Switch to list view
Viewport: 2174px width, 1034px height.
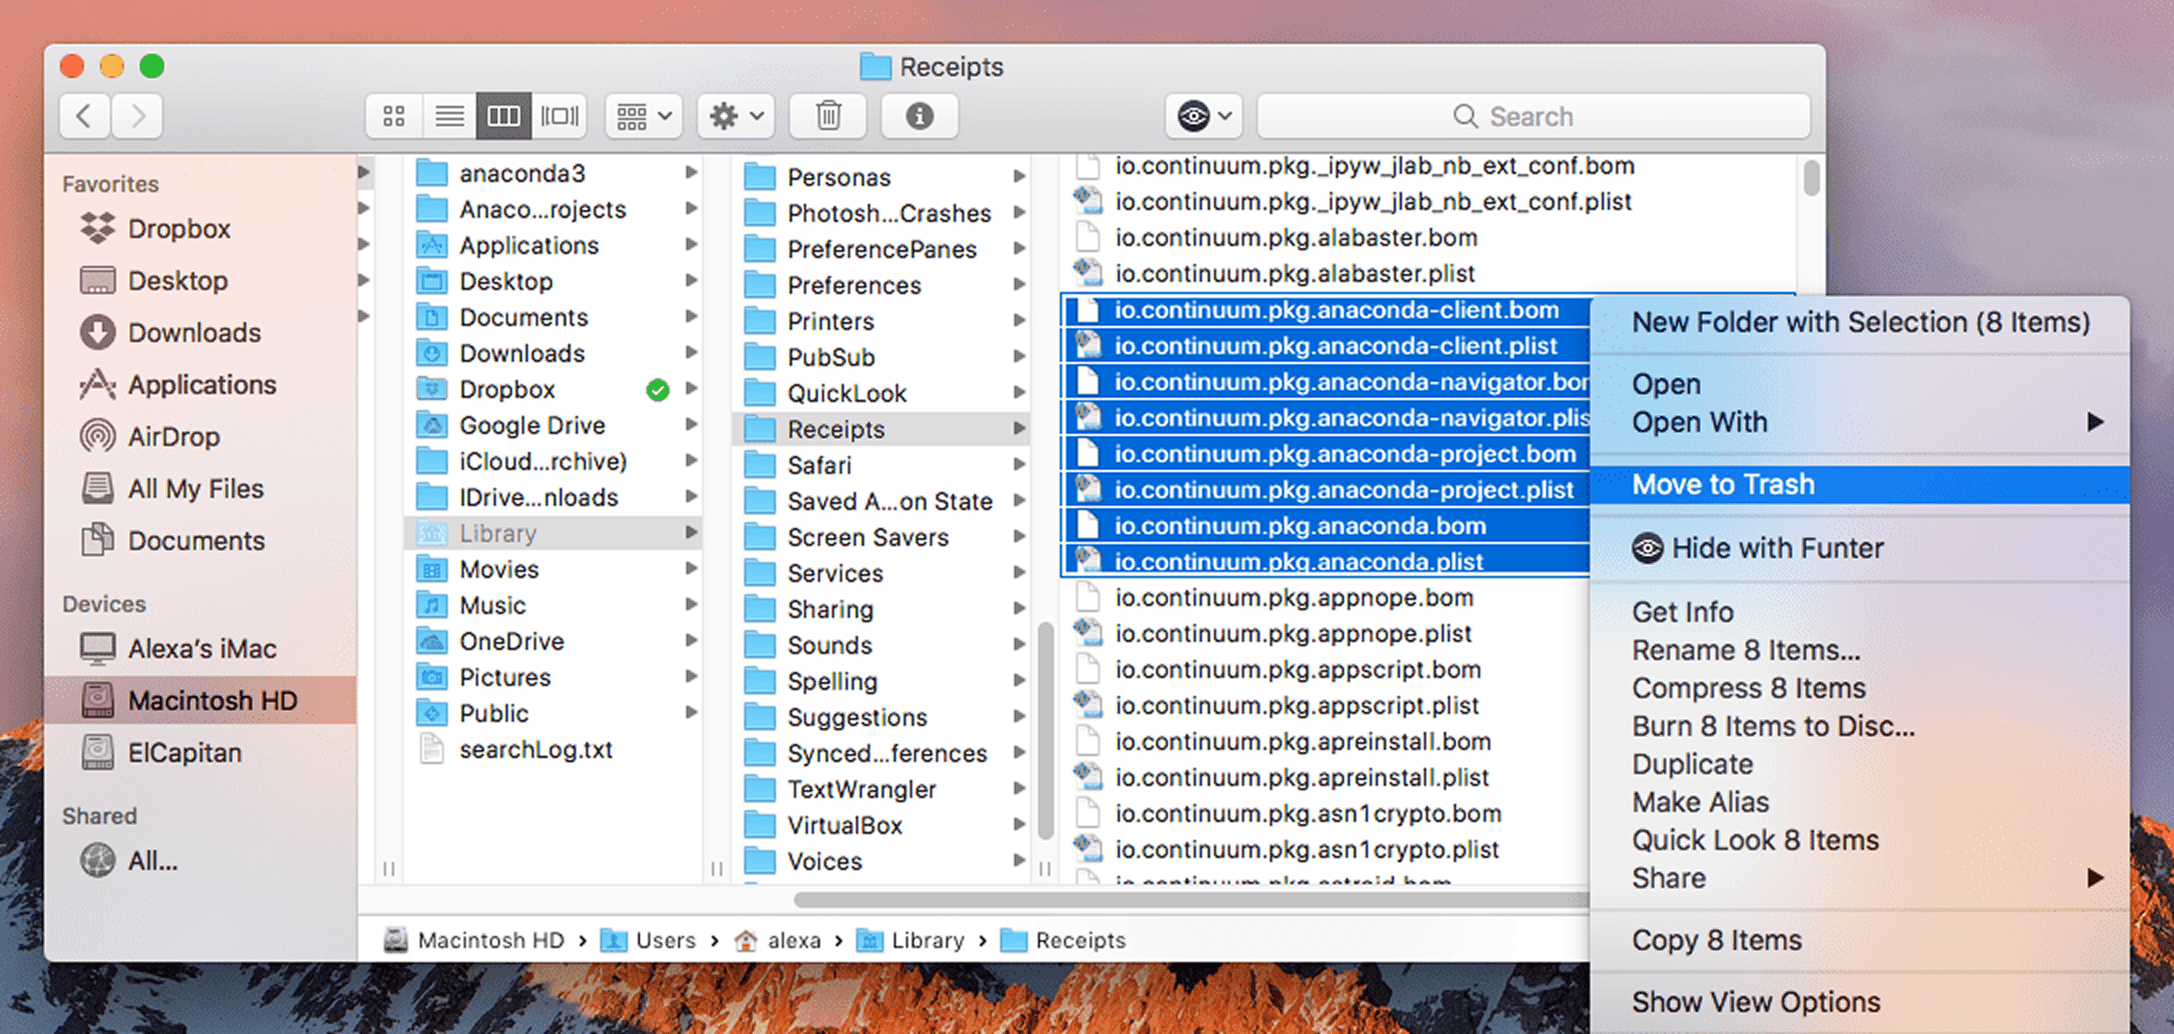pos(449,116)
